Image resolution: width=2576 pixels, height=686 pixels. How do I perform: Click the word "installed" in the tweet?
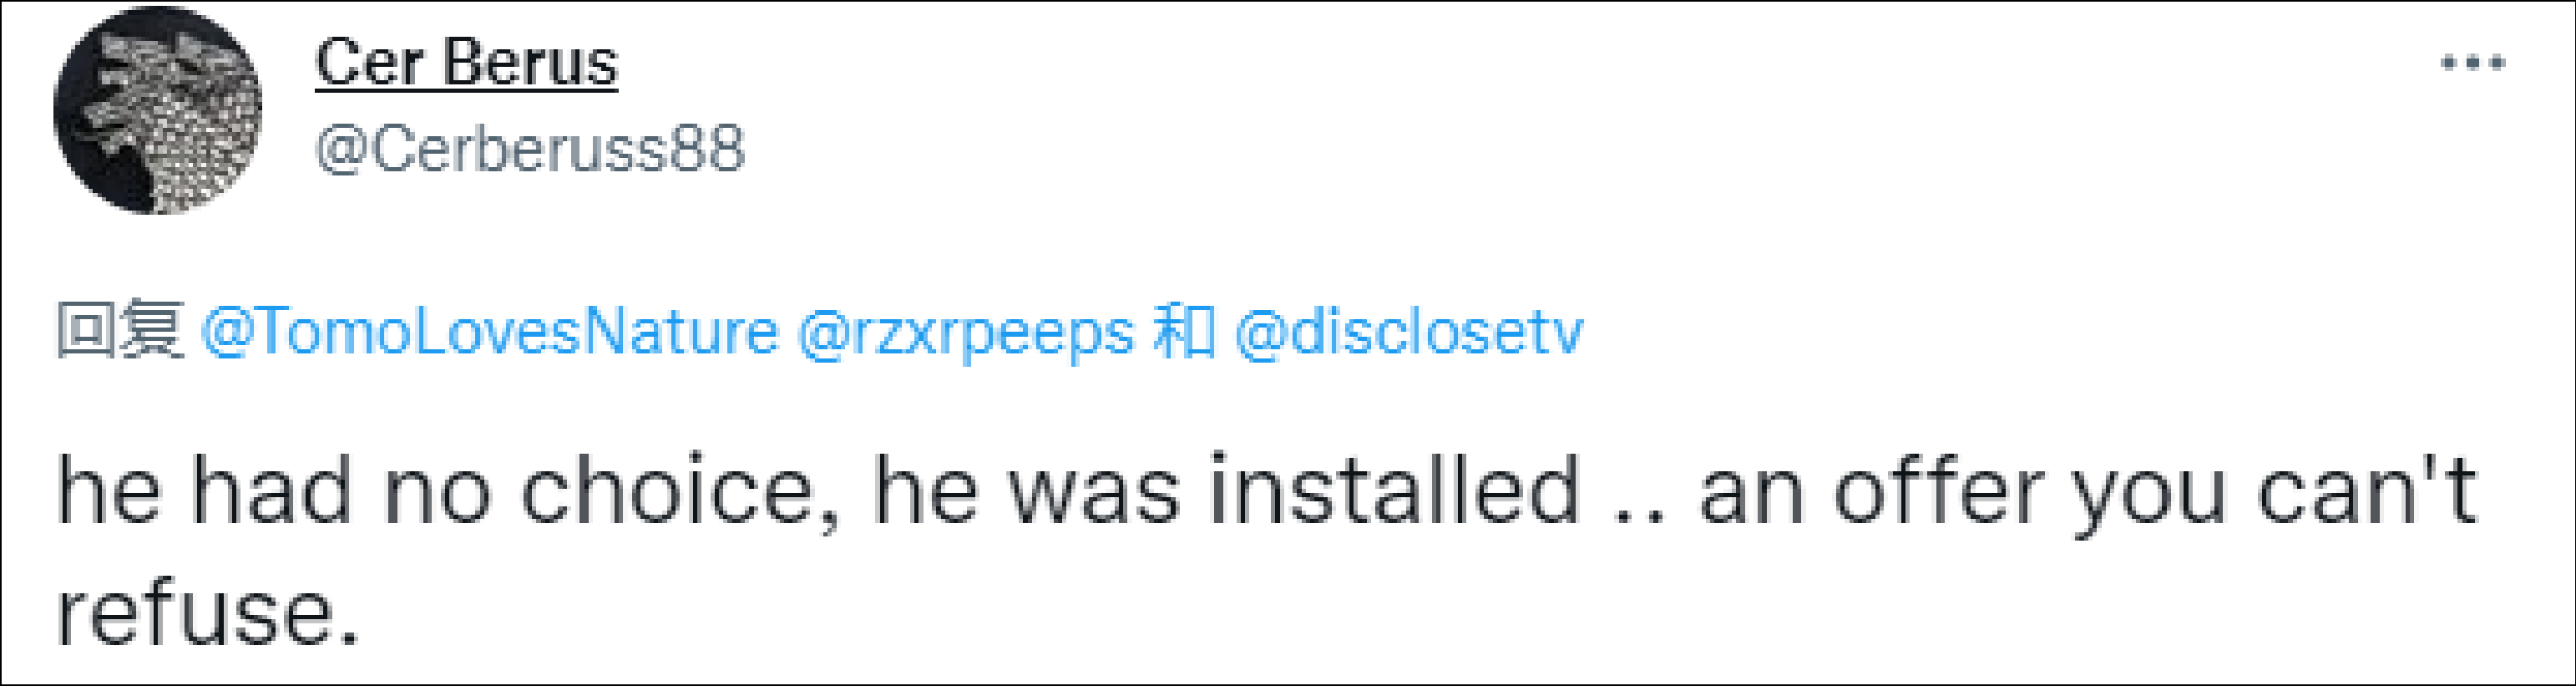pyautogui.click(x=1394, y=491)
